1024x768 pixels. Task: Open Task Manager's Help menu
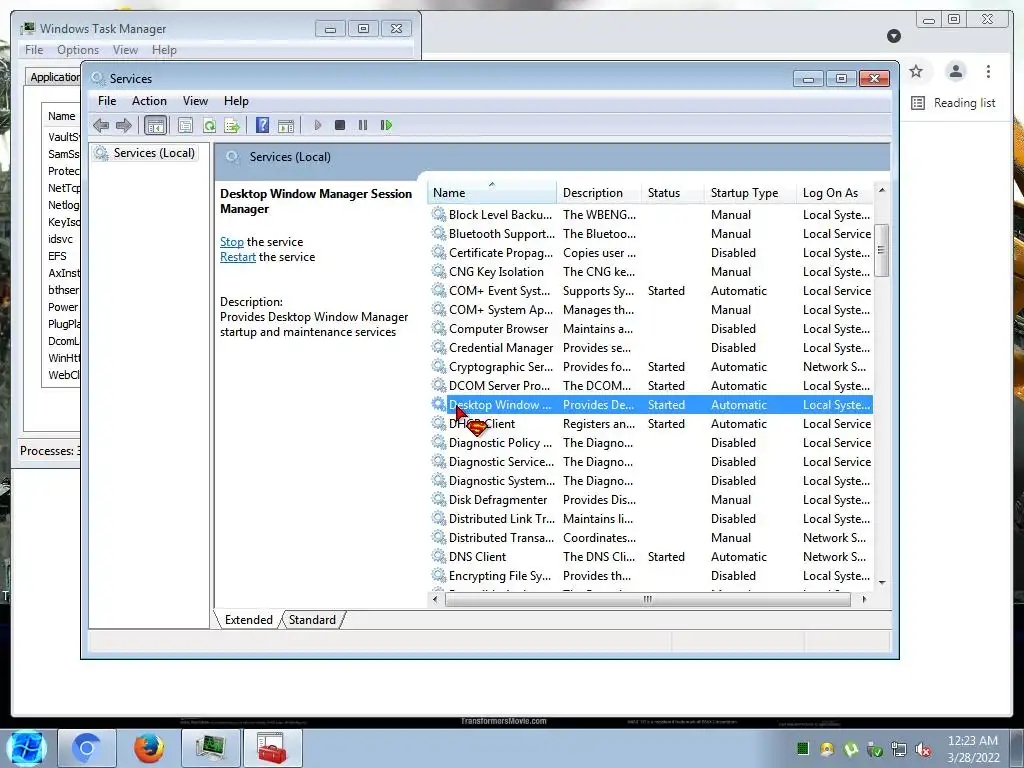pos(164,50)
